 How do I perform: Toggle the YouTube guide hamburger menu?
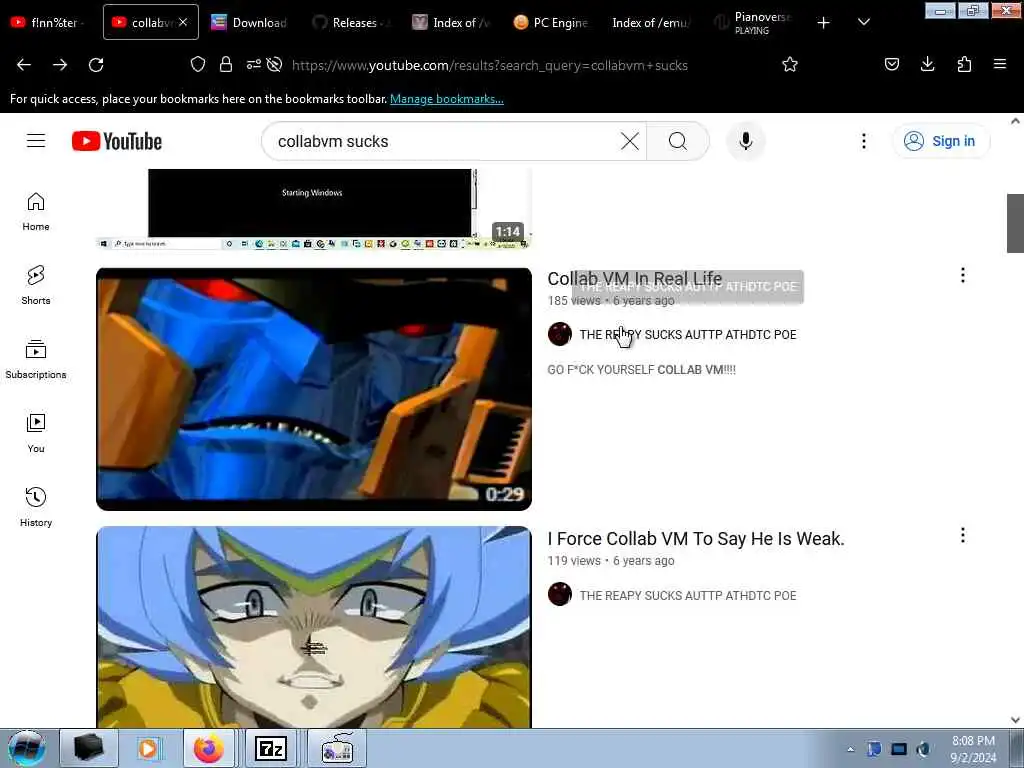(36, 140)
